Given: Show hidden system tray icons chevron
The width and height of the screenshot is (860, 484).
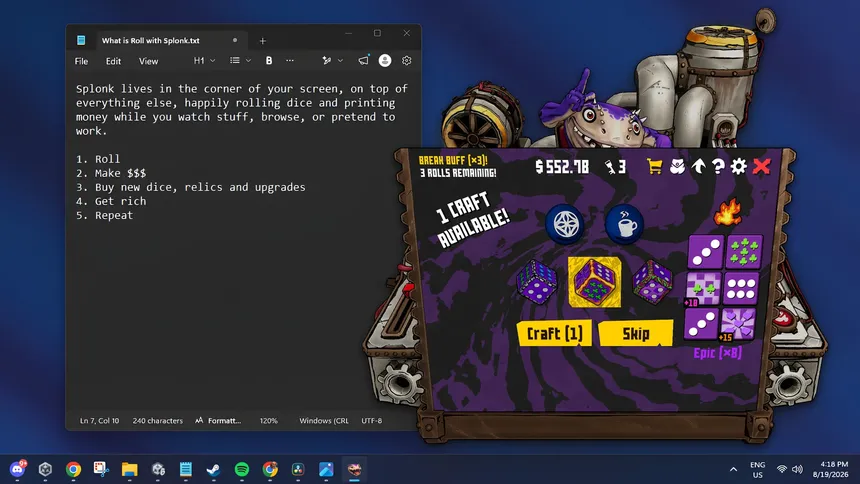Looking at the screenshot, I should point(733,469).
